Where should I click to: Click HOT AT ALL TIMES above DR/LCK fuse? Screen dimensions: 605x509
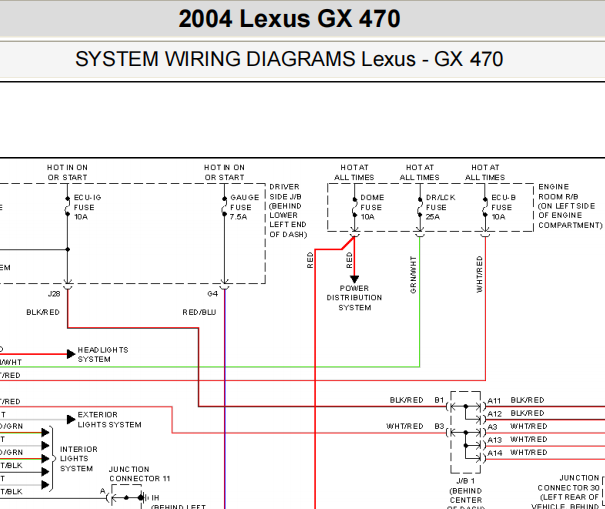(x=419, y=172)
